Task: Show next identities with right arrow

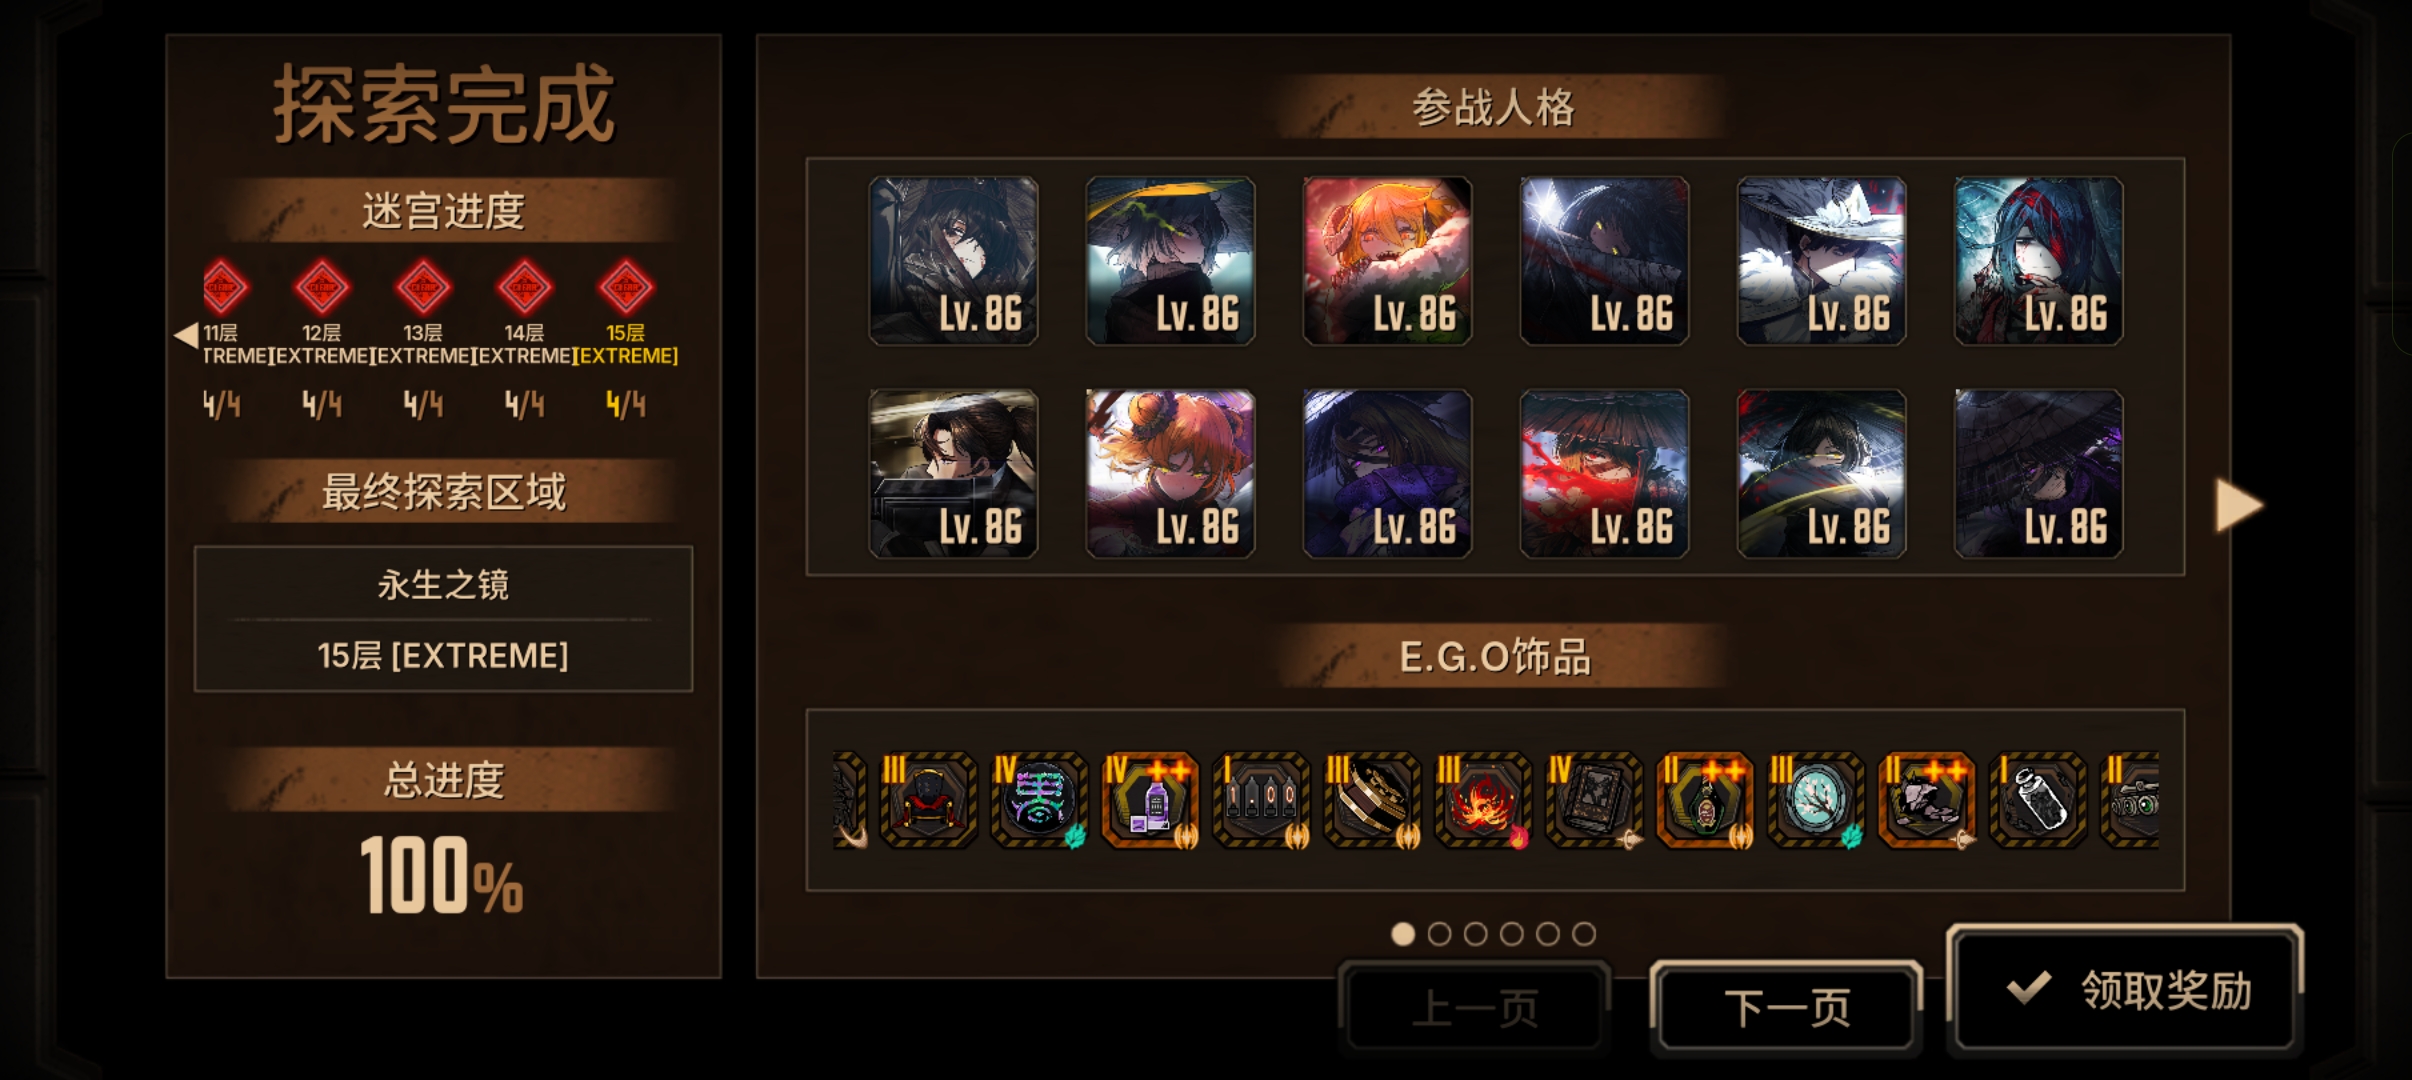Action: (2238, 505)
